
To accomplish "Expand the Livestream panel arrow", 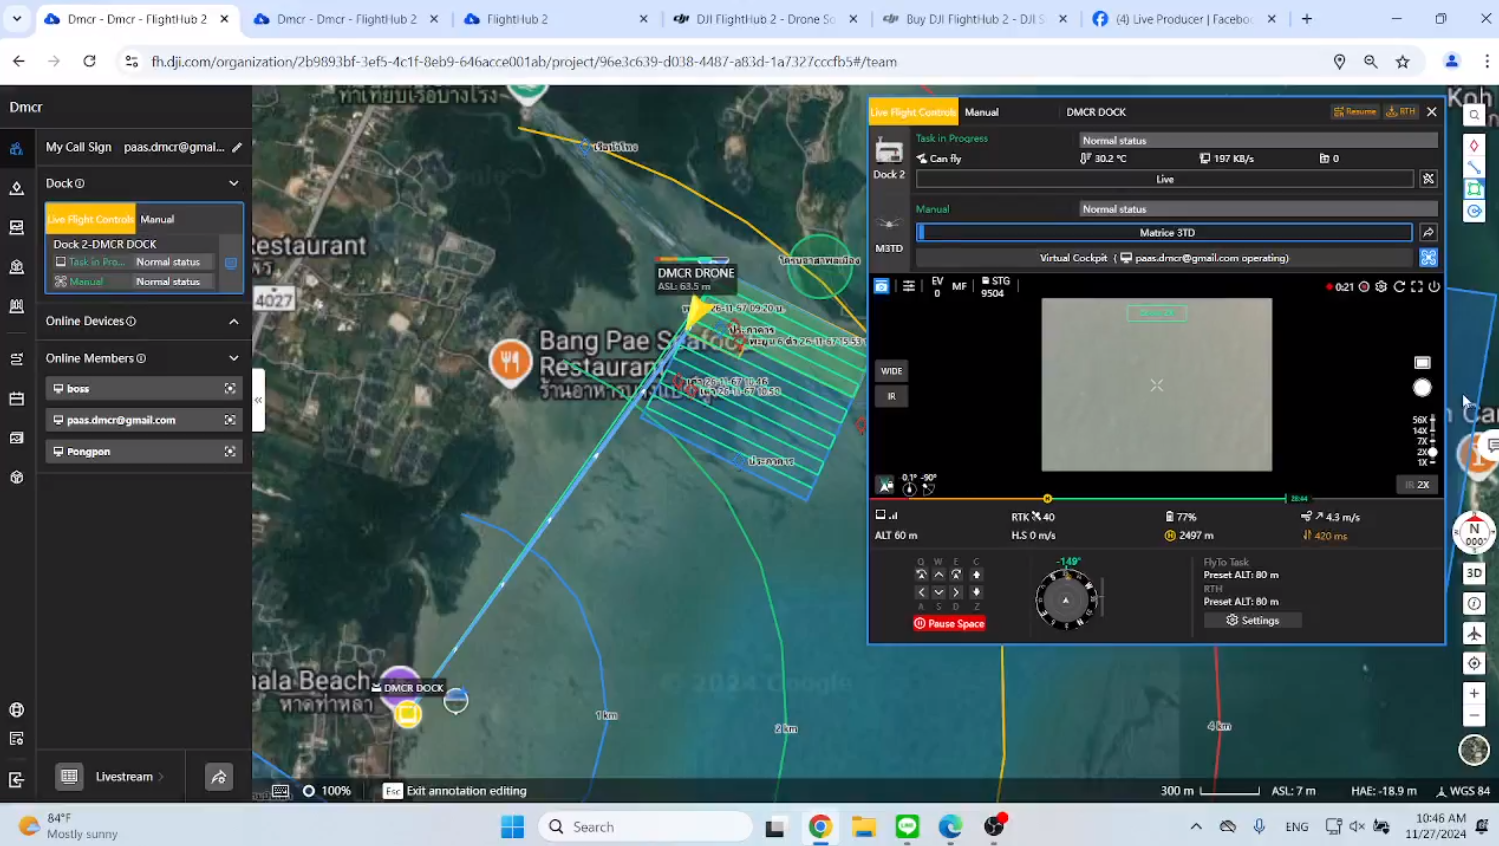I will [161, 777].
